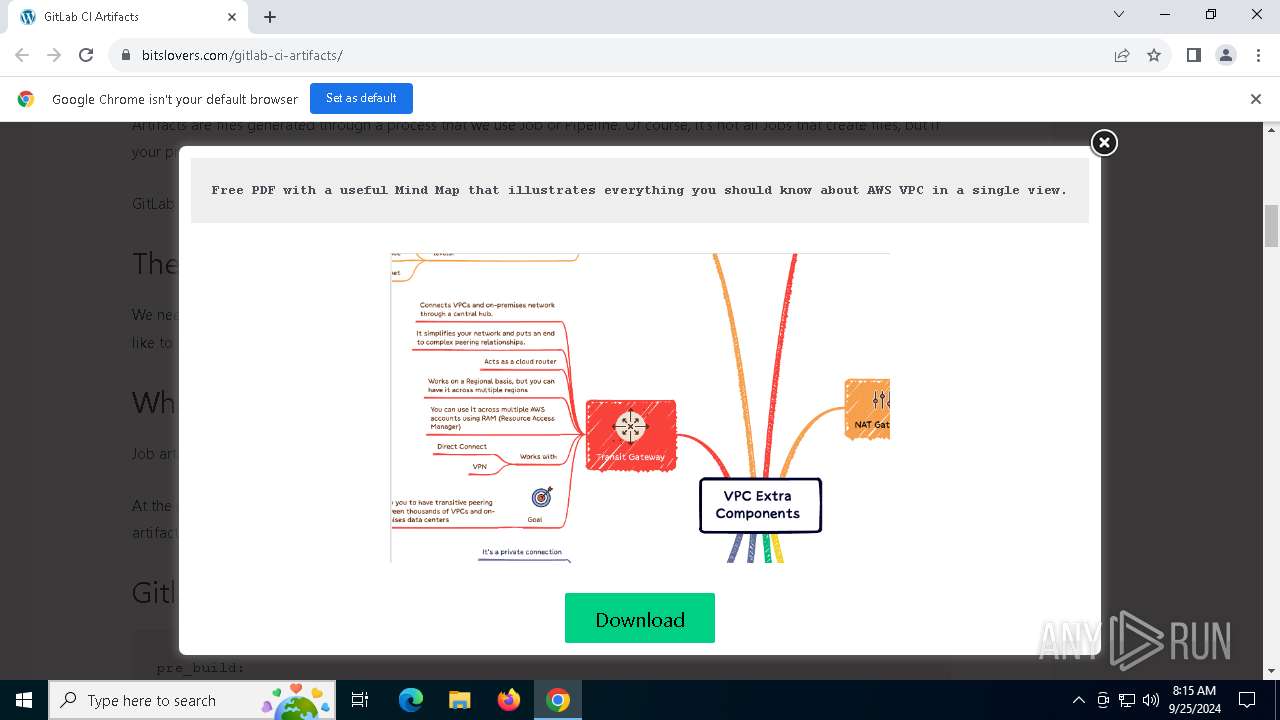
Task: Share this page icon in address bar
Action: [1122, 55]
